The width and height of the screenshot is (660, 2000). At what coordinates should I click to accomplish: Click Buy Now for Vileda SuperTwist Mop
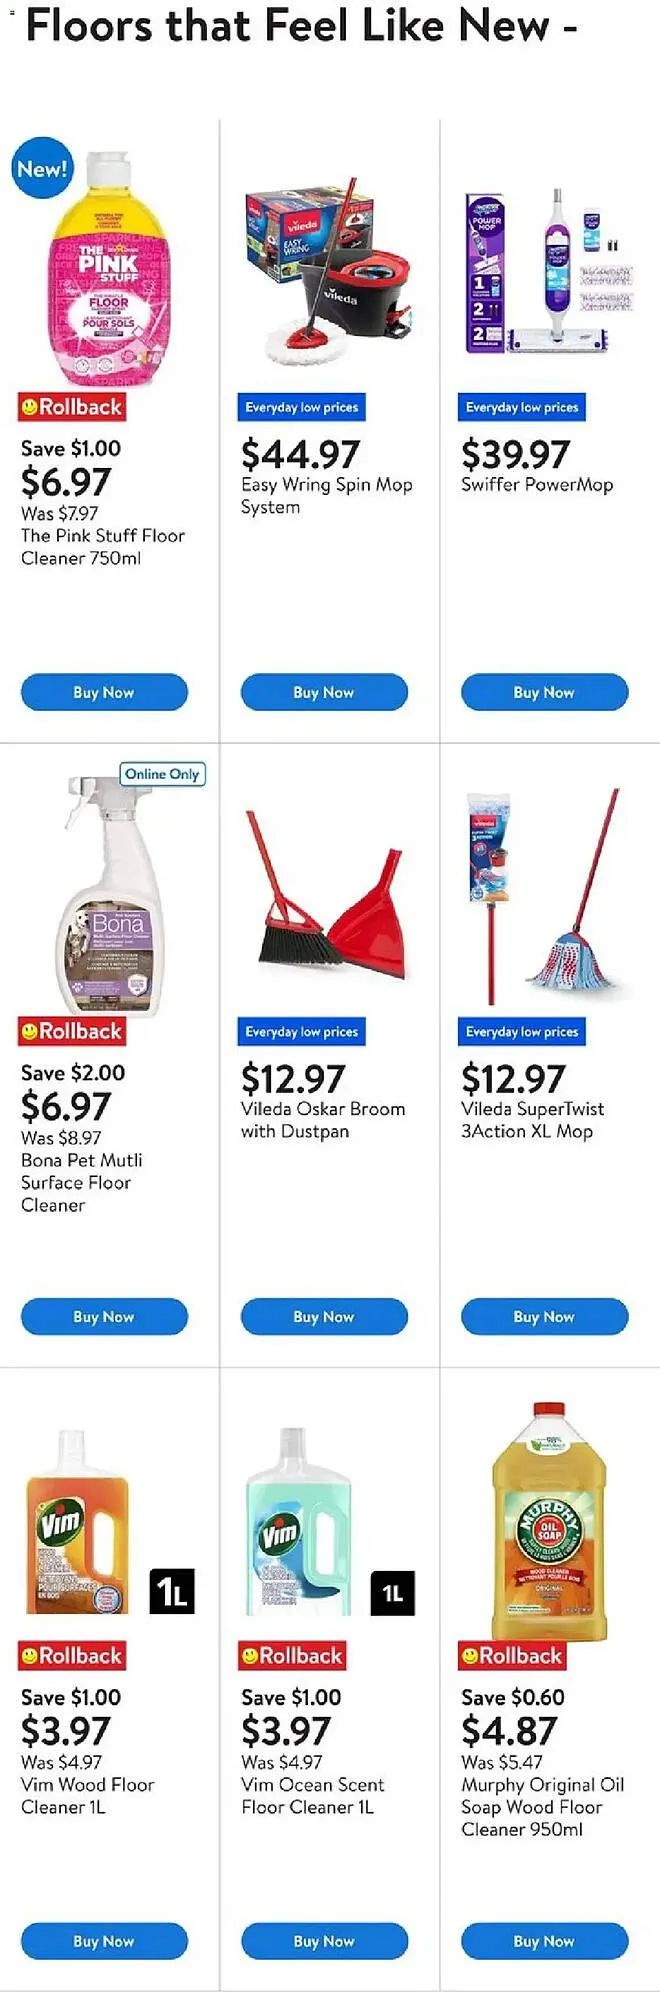pyautogui.click(x=544, y=1316)
